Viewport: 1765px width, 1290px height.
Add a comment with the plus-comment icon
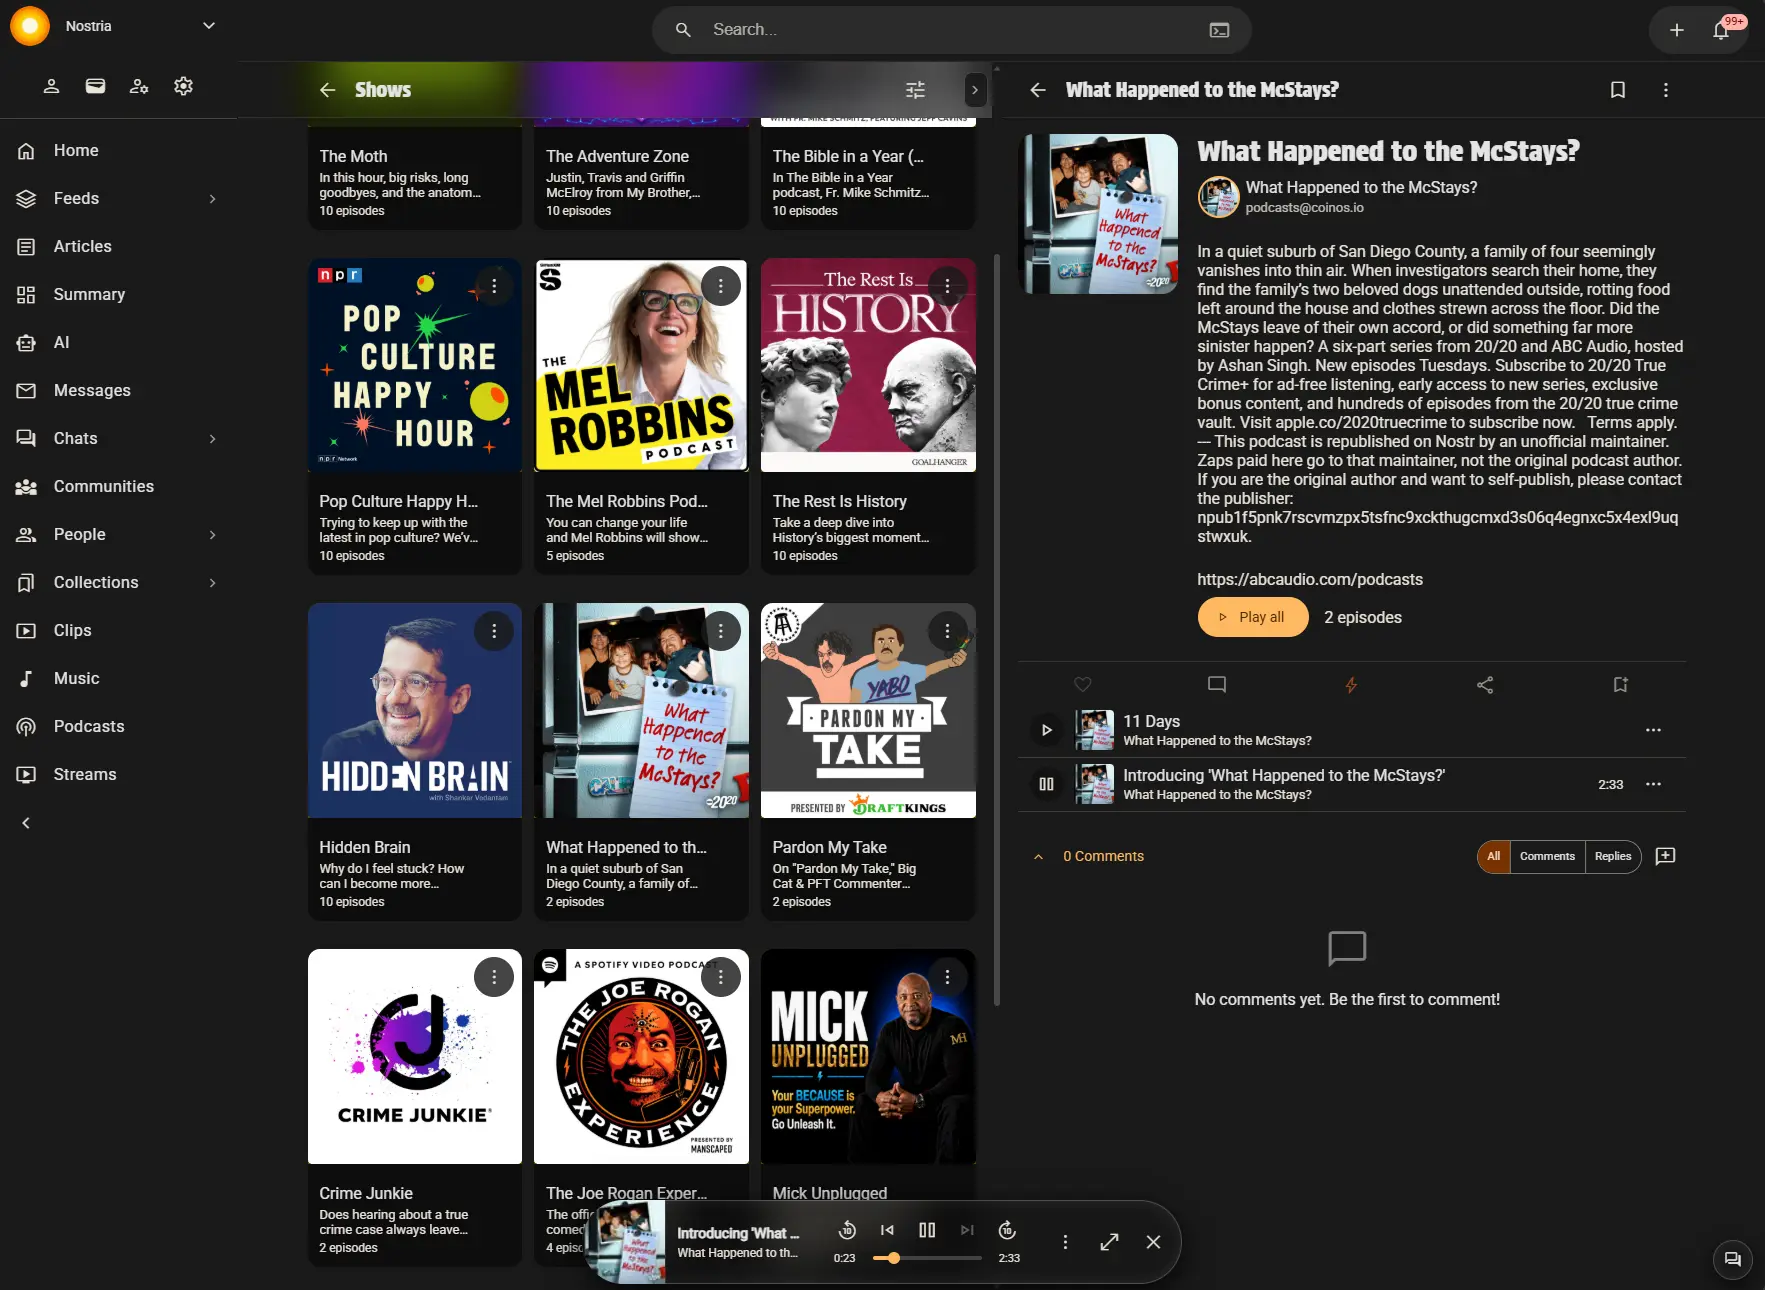tap(1665, 856)
